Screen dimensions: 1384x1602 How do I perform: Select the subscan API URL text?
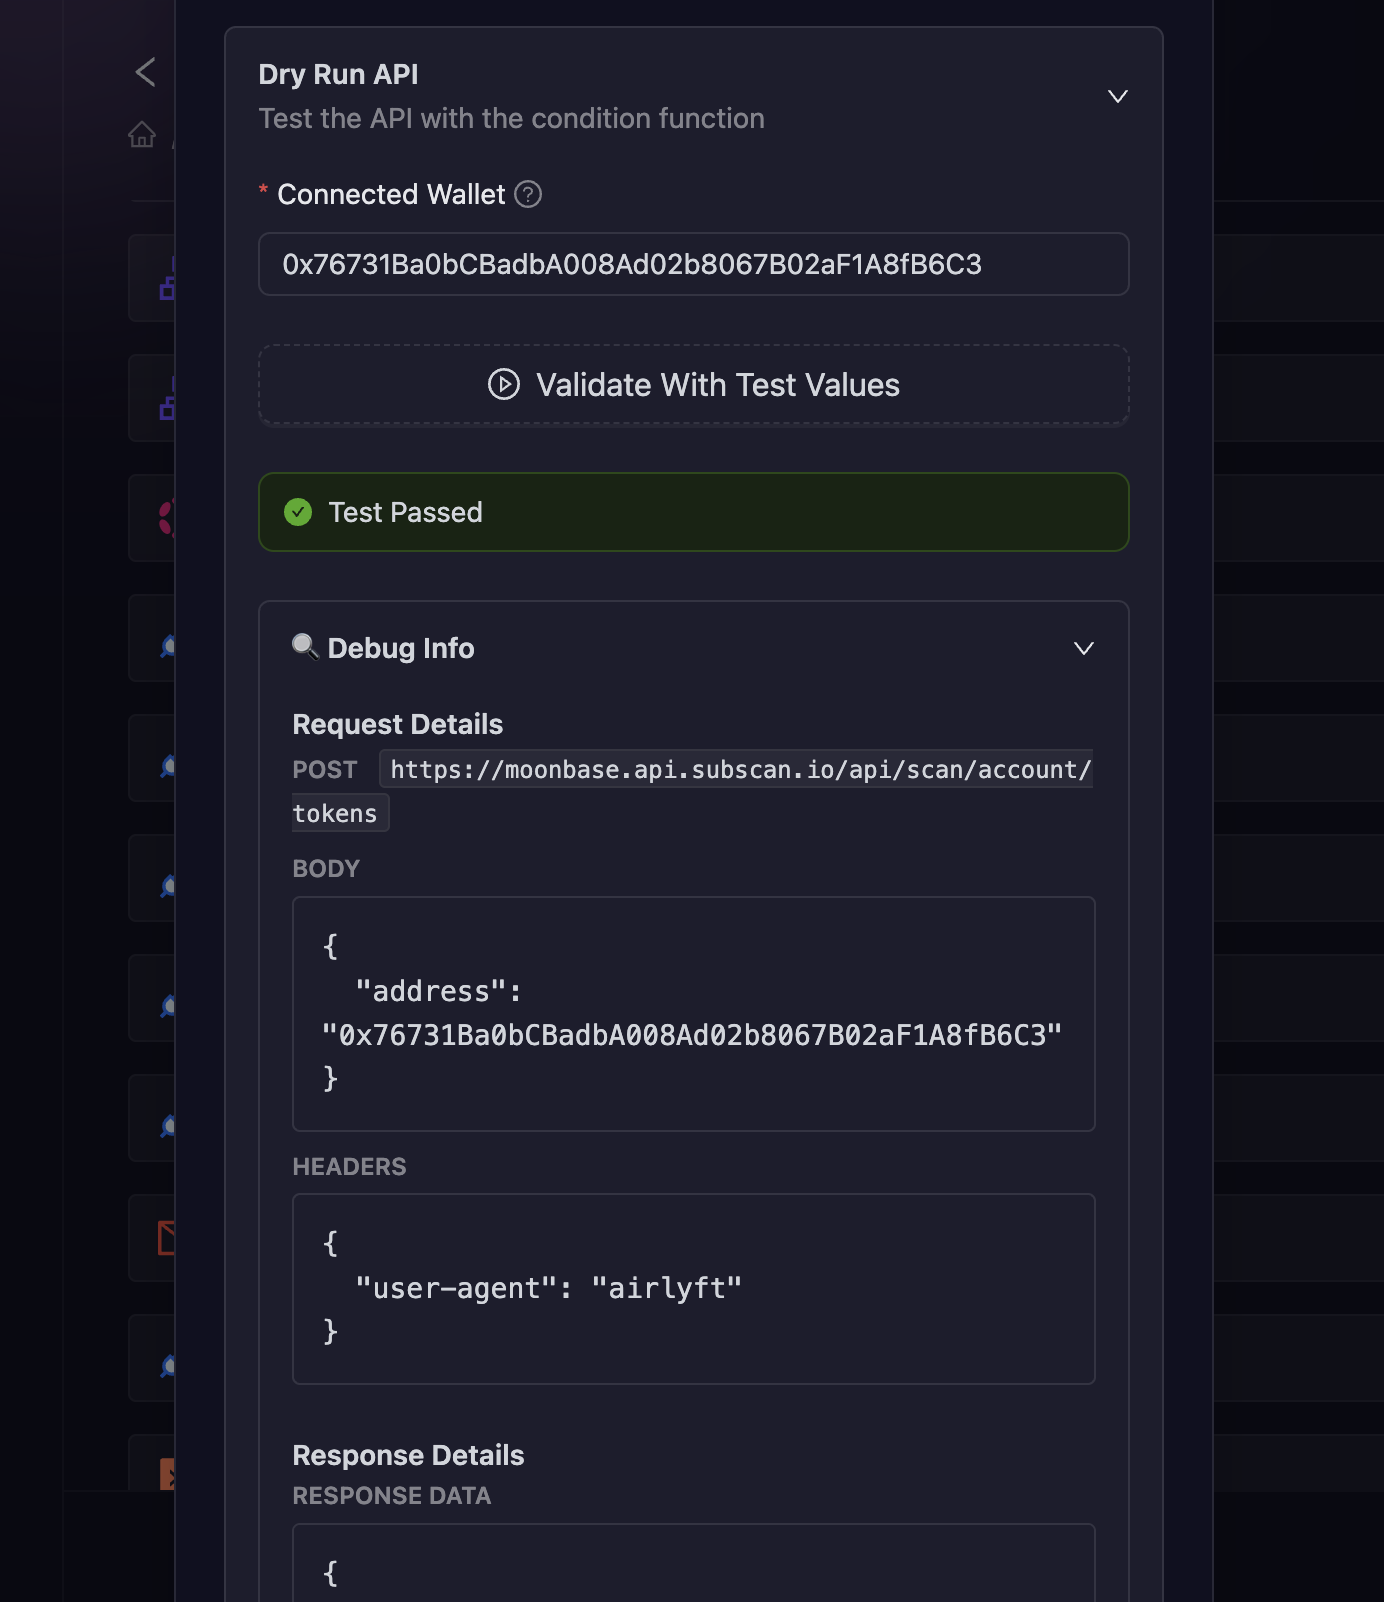click(740, 769)
